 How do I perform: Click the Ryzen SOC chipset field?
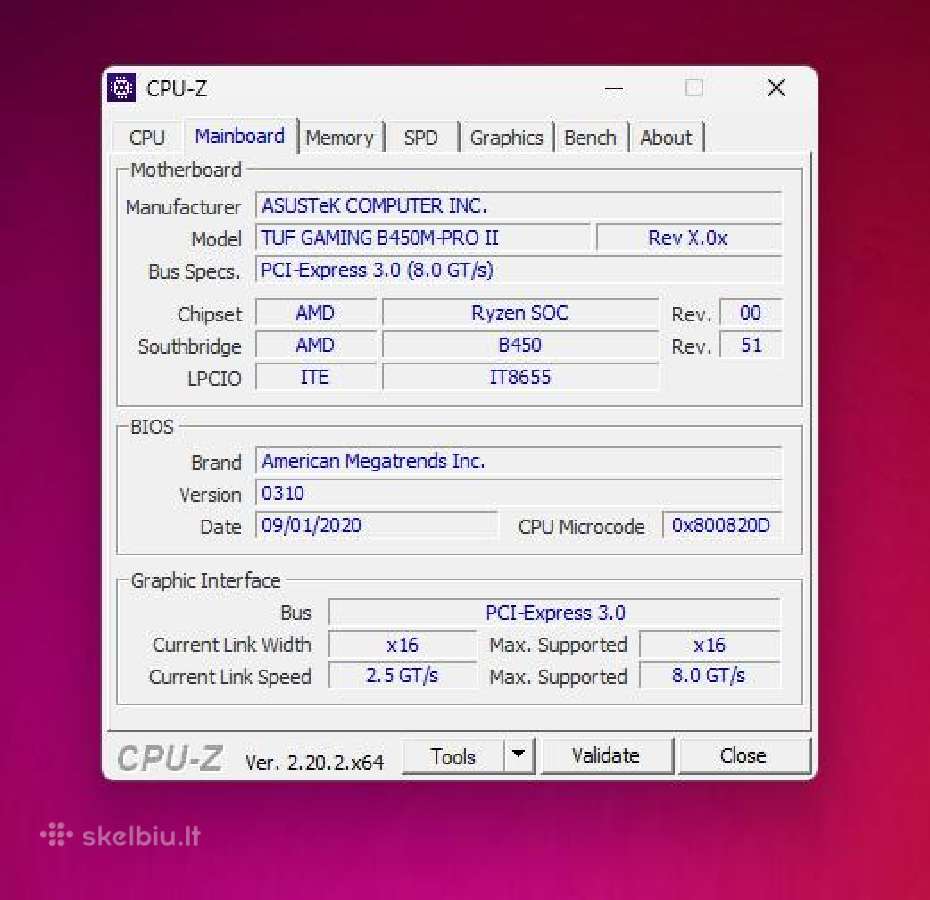tap(520, 313)
